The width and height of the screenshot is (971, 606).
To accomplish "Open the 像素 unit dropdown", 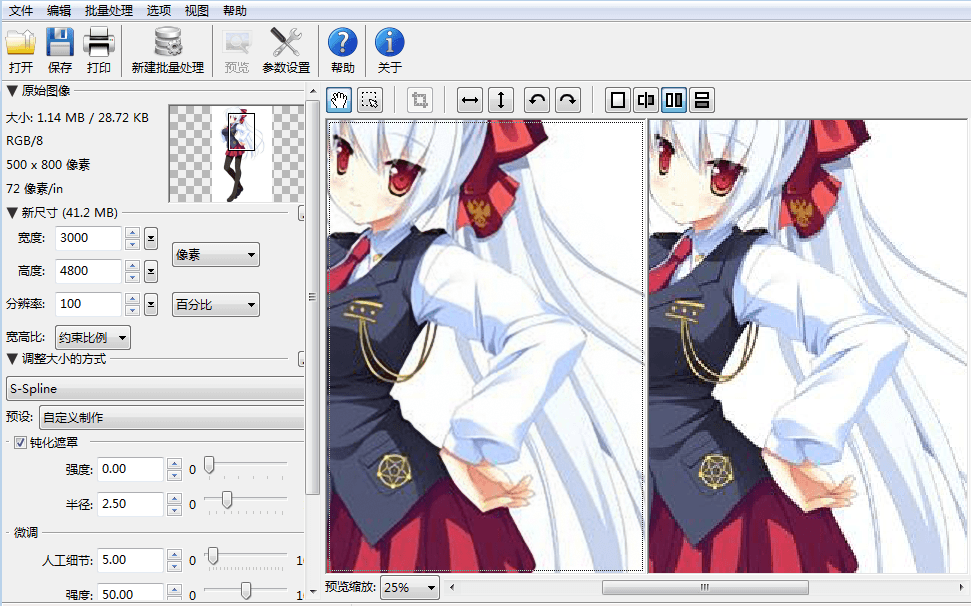I will pos(216,254).
